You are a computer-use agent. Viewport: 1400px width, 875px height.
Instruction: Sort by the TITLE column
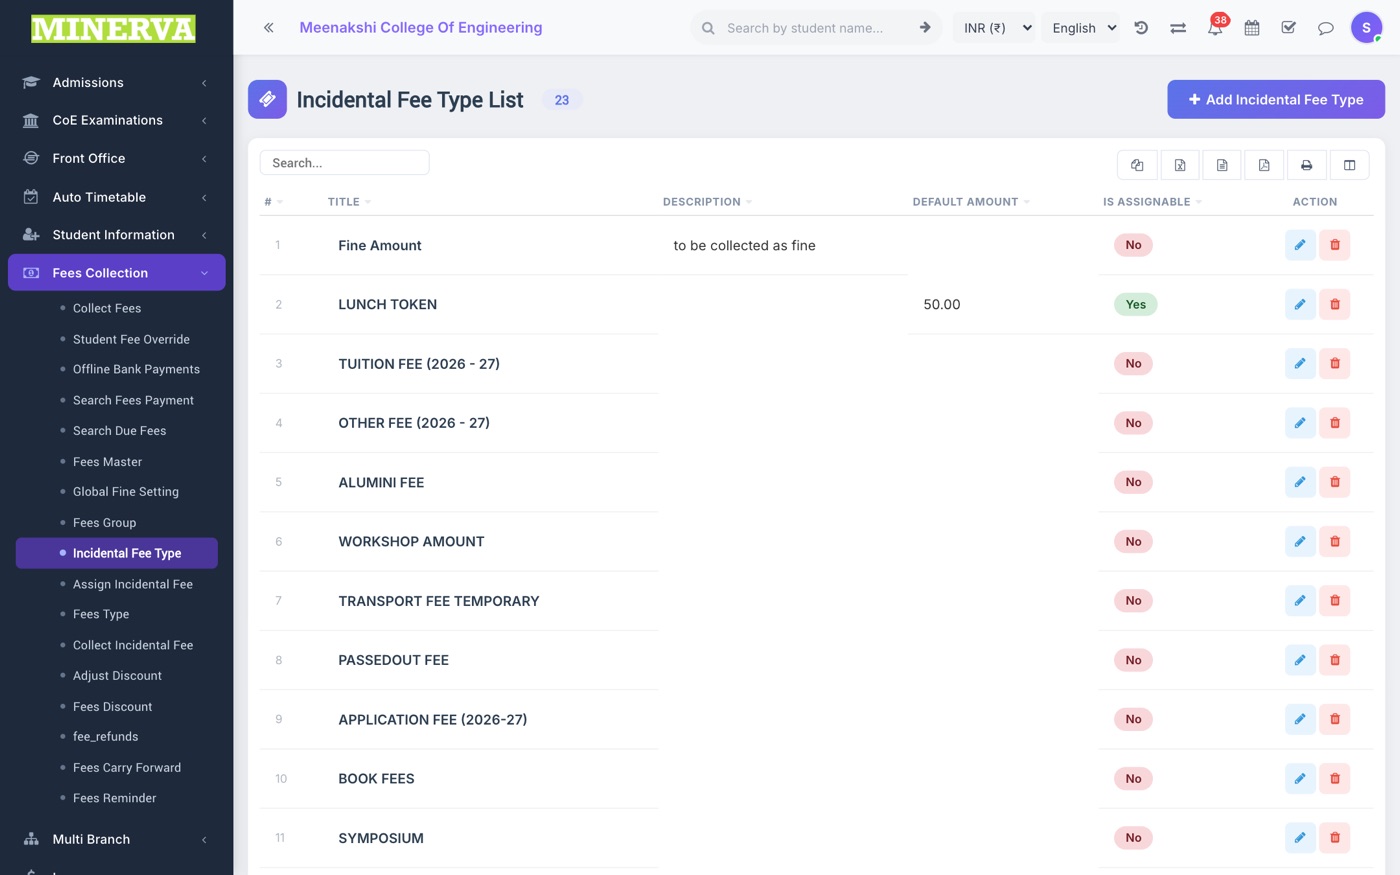click(x=349, y=202)
